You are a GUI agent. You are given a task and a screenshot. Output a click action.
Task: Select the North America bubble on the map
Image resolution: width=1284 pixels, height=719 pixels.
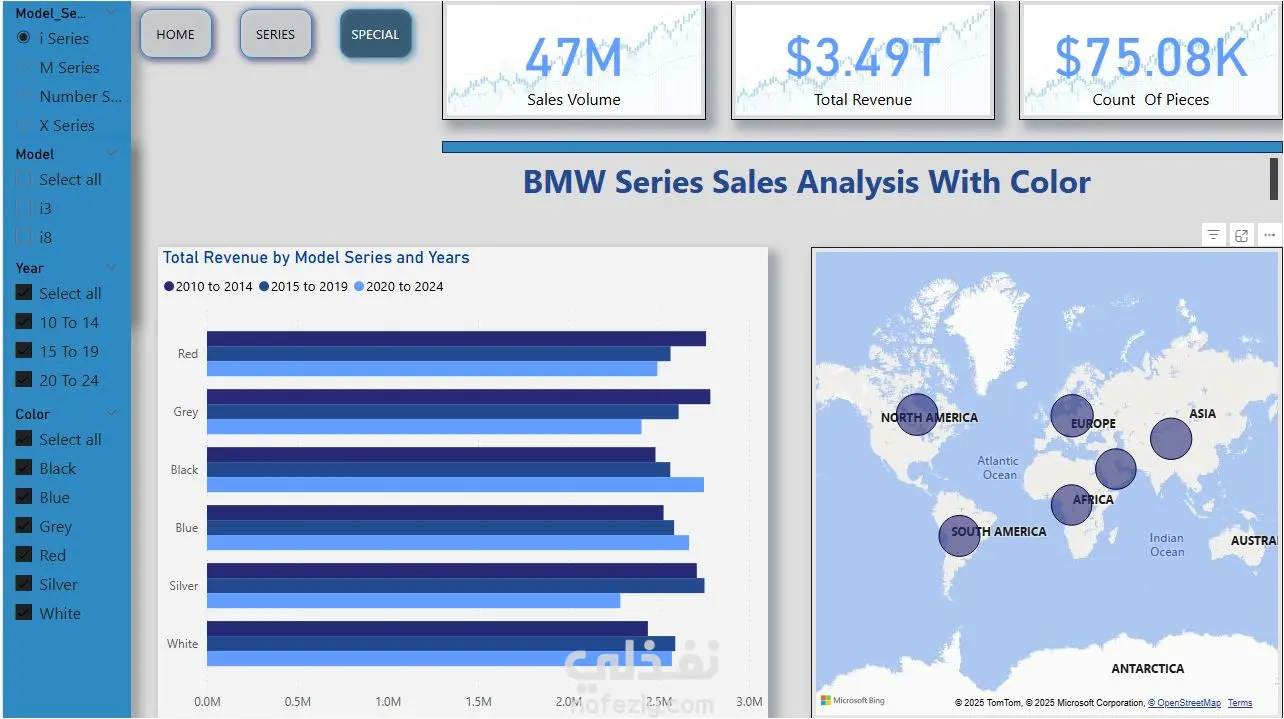917,414
